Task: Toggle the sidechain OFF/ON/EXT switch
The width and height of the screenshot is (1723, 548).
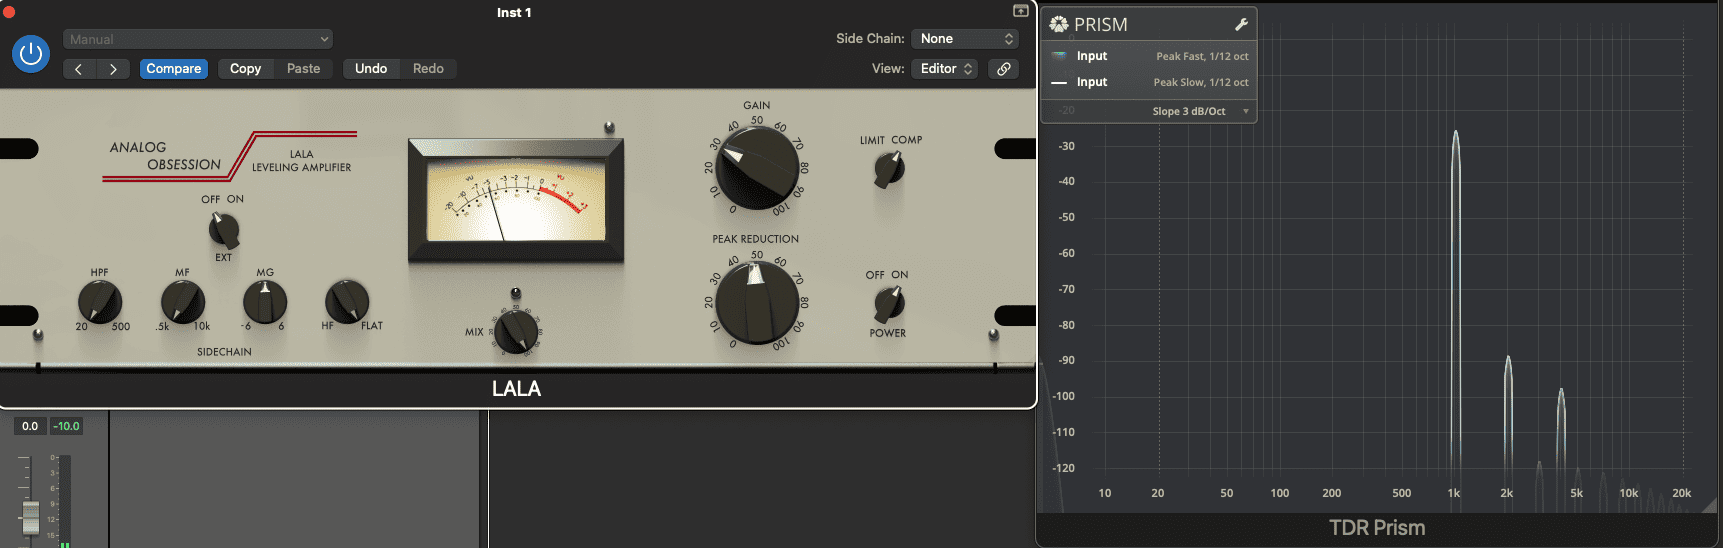Action: [x=224, y=230]
